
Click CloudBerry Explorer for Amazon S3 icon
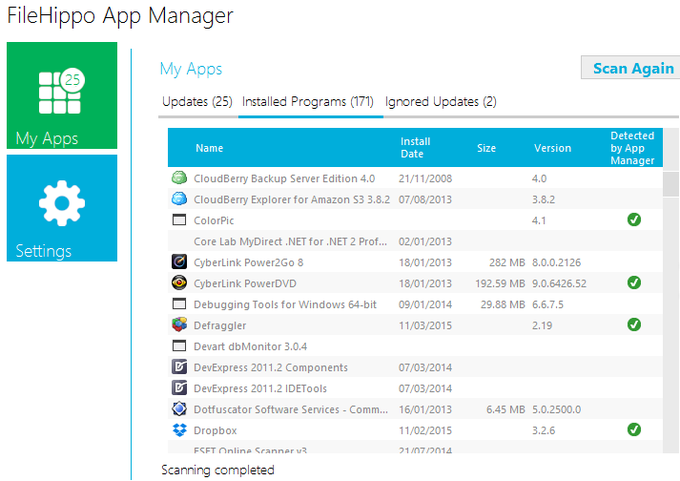click(x=179, y=199)
